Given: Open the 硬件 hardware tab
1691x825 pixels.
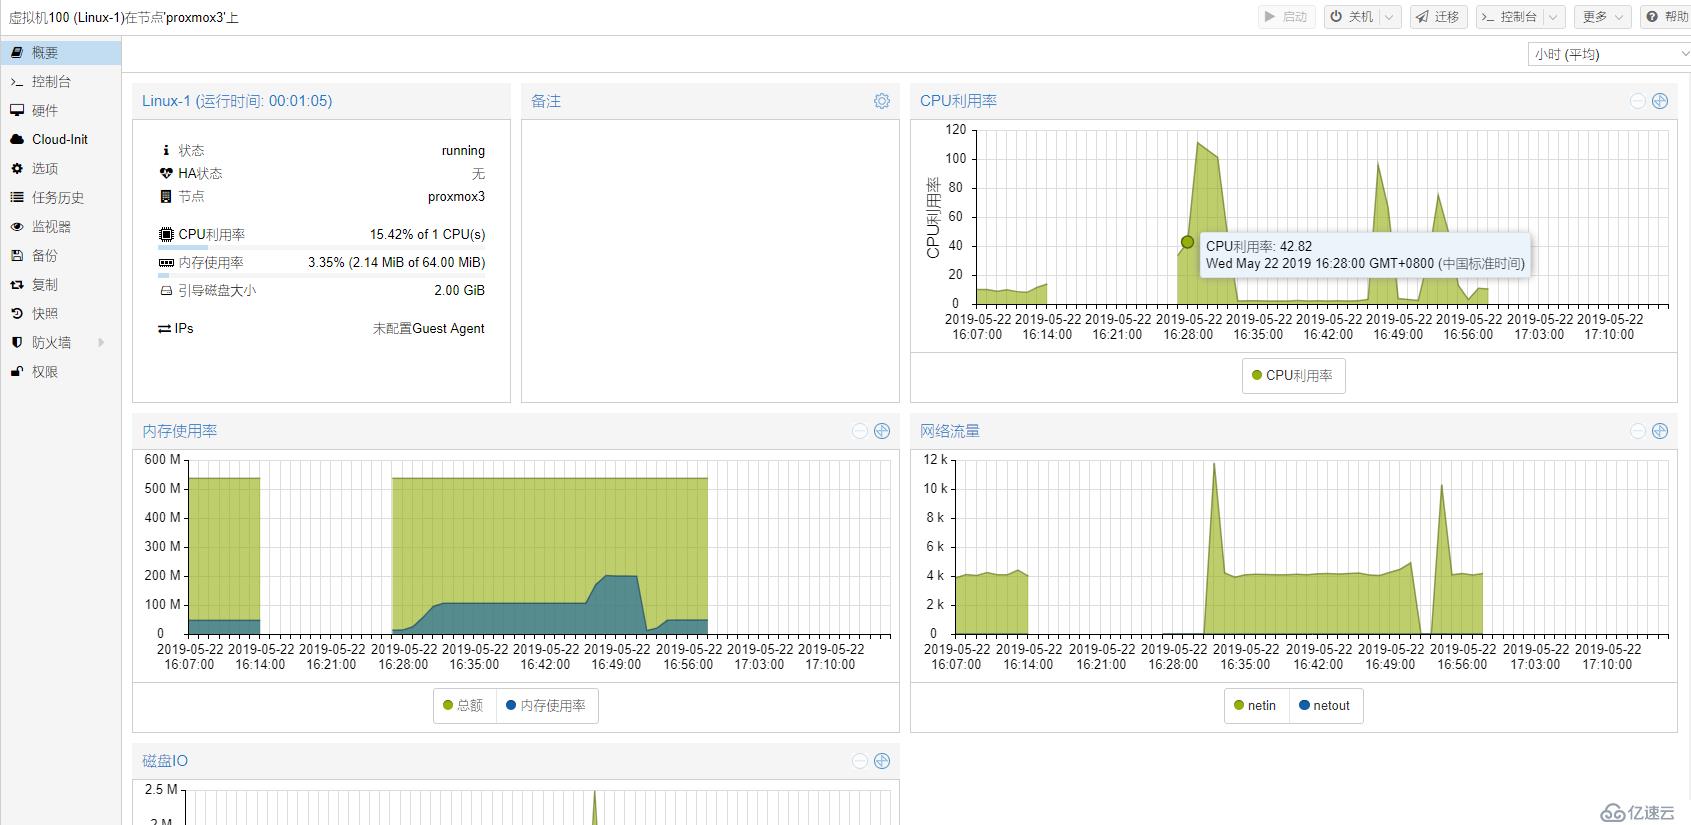Looking at the screenshot, I should tap(60, 110).
